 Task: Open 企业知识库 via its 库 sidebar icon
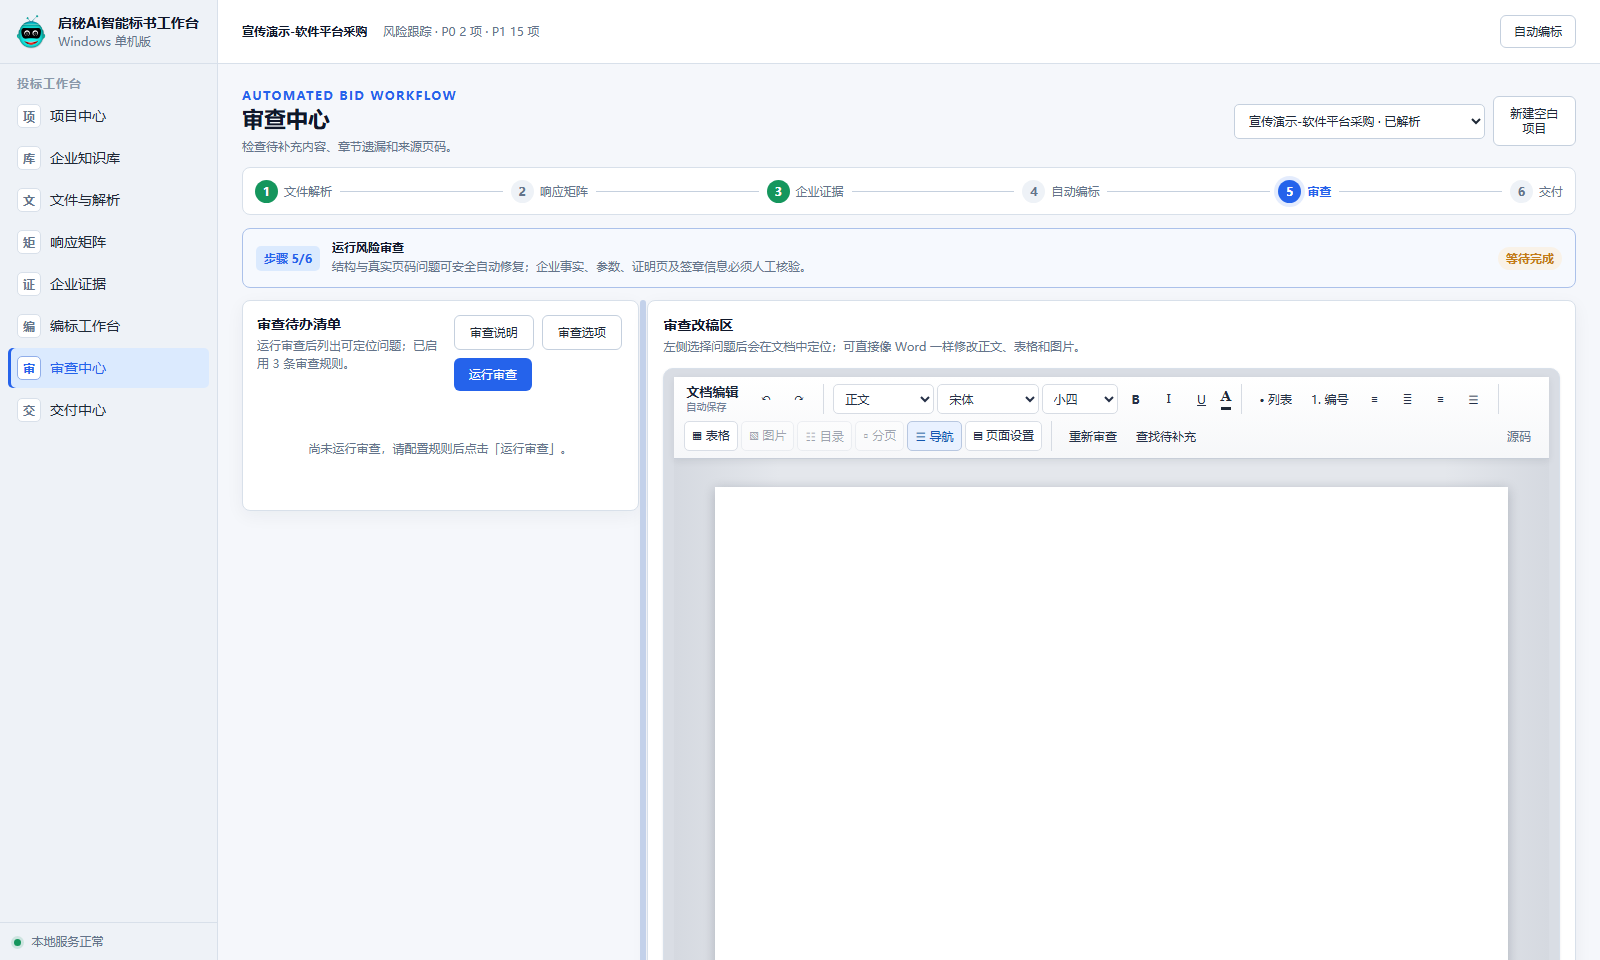(x=29, y=158)
